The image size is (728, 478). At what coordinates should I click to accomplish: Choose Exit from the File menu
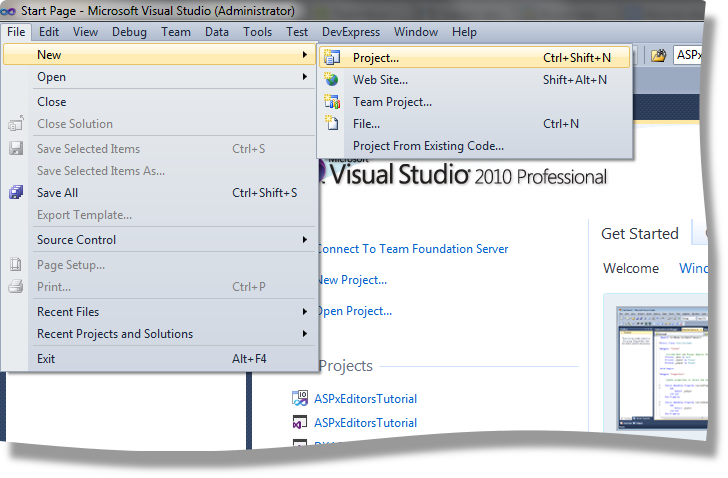[159, 359]
